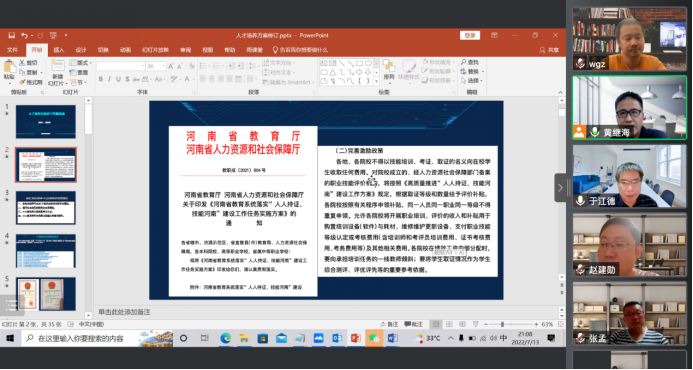Image resolution: width=693 pixels, height=370 pixels.
Task: Reset the slide with 重置
Action: tap(79, 72)
